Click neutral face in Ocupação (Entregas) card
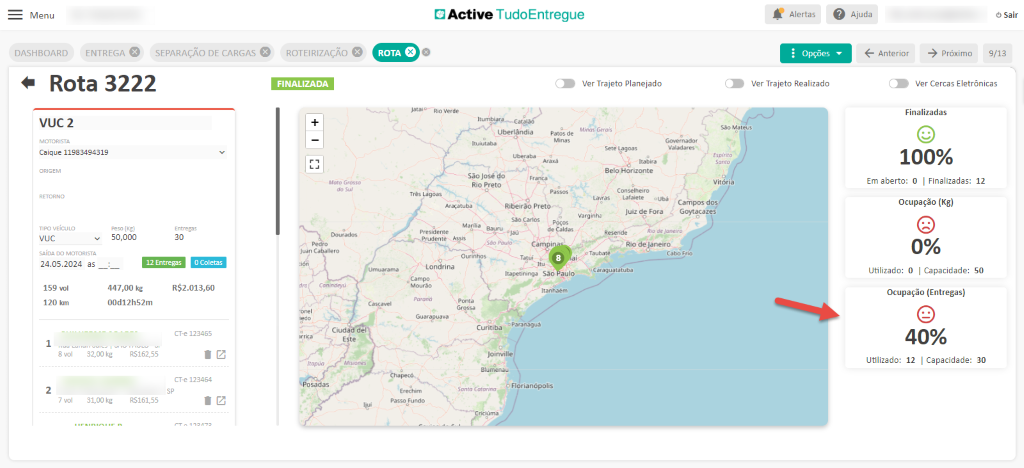 pos(926,314)
